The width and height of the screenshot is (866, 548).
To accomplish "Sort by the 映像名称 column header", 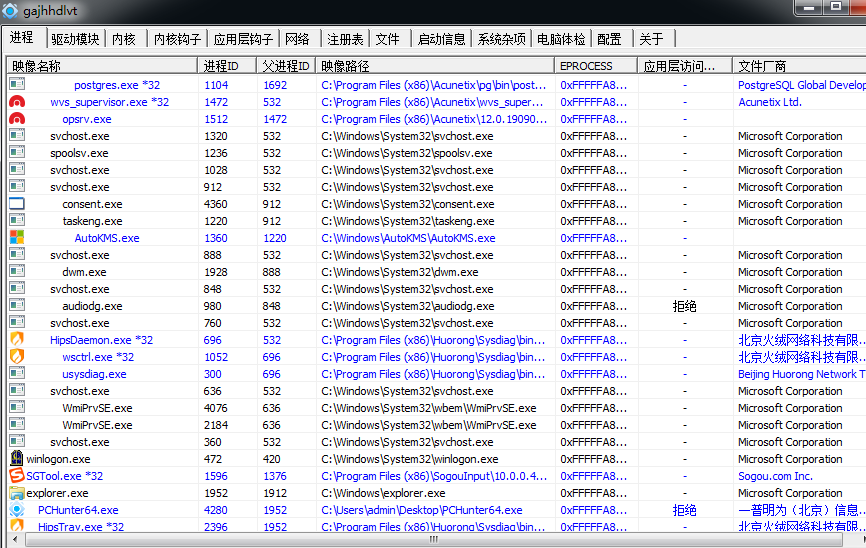I will click(102, 66).
